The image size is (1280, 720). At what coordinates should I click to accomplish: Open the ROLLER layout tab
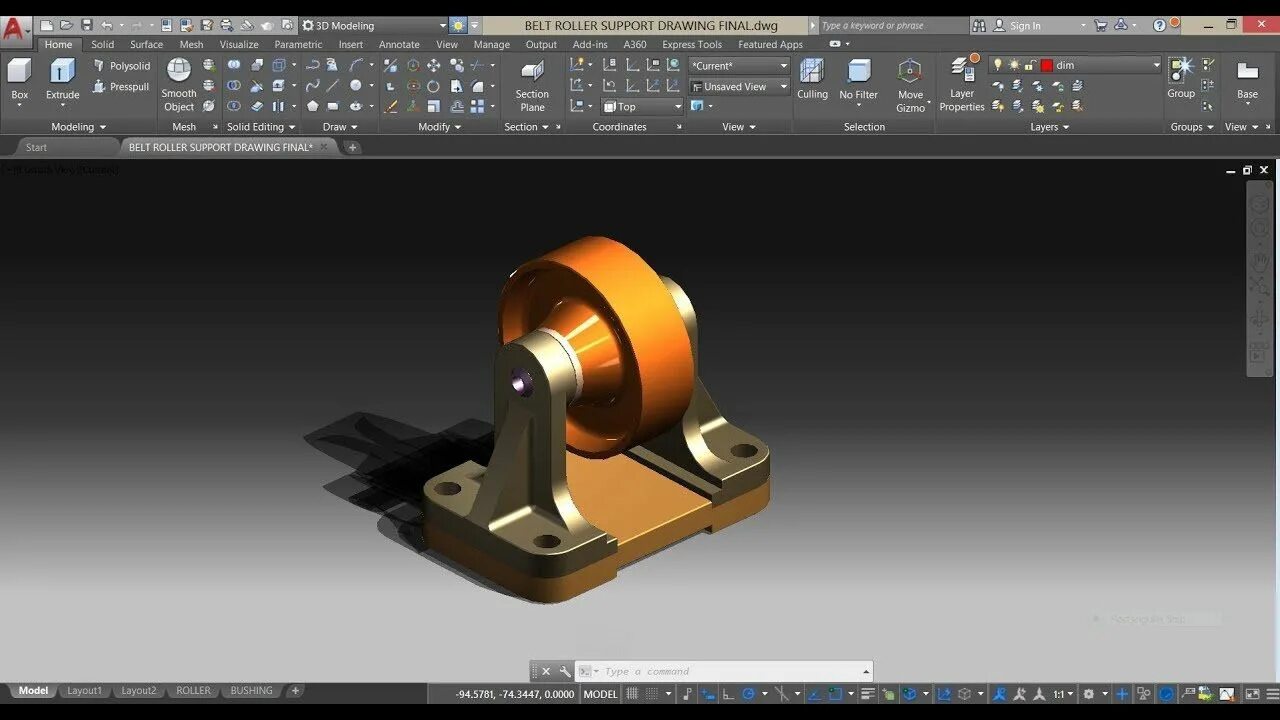[193, 691]
